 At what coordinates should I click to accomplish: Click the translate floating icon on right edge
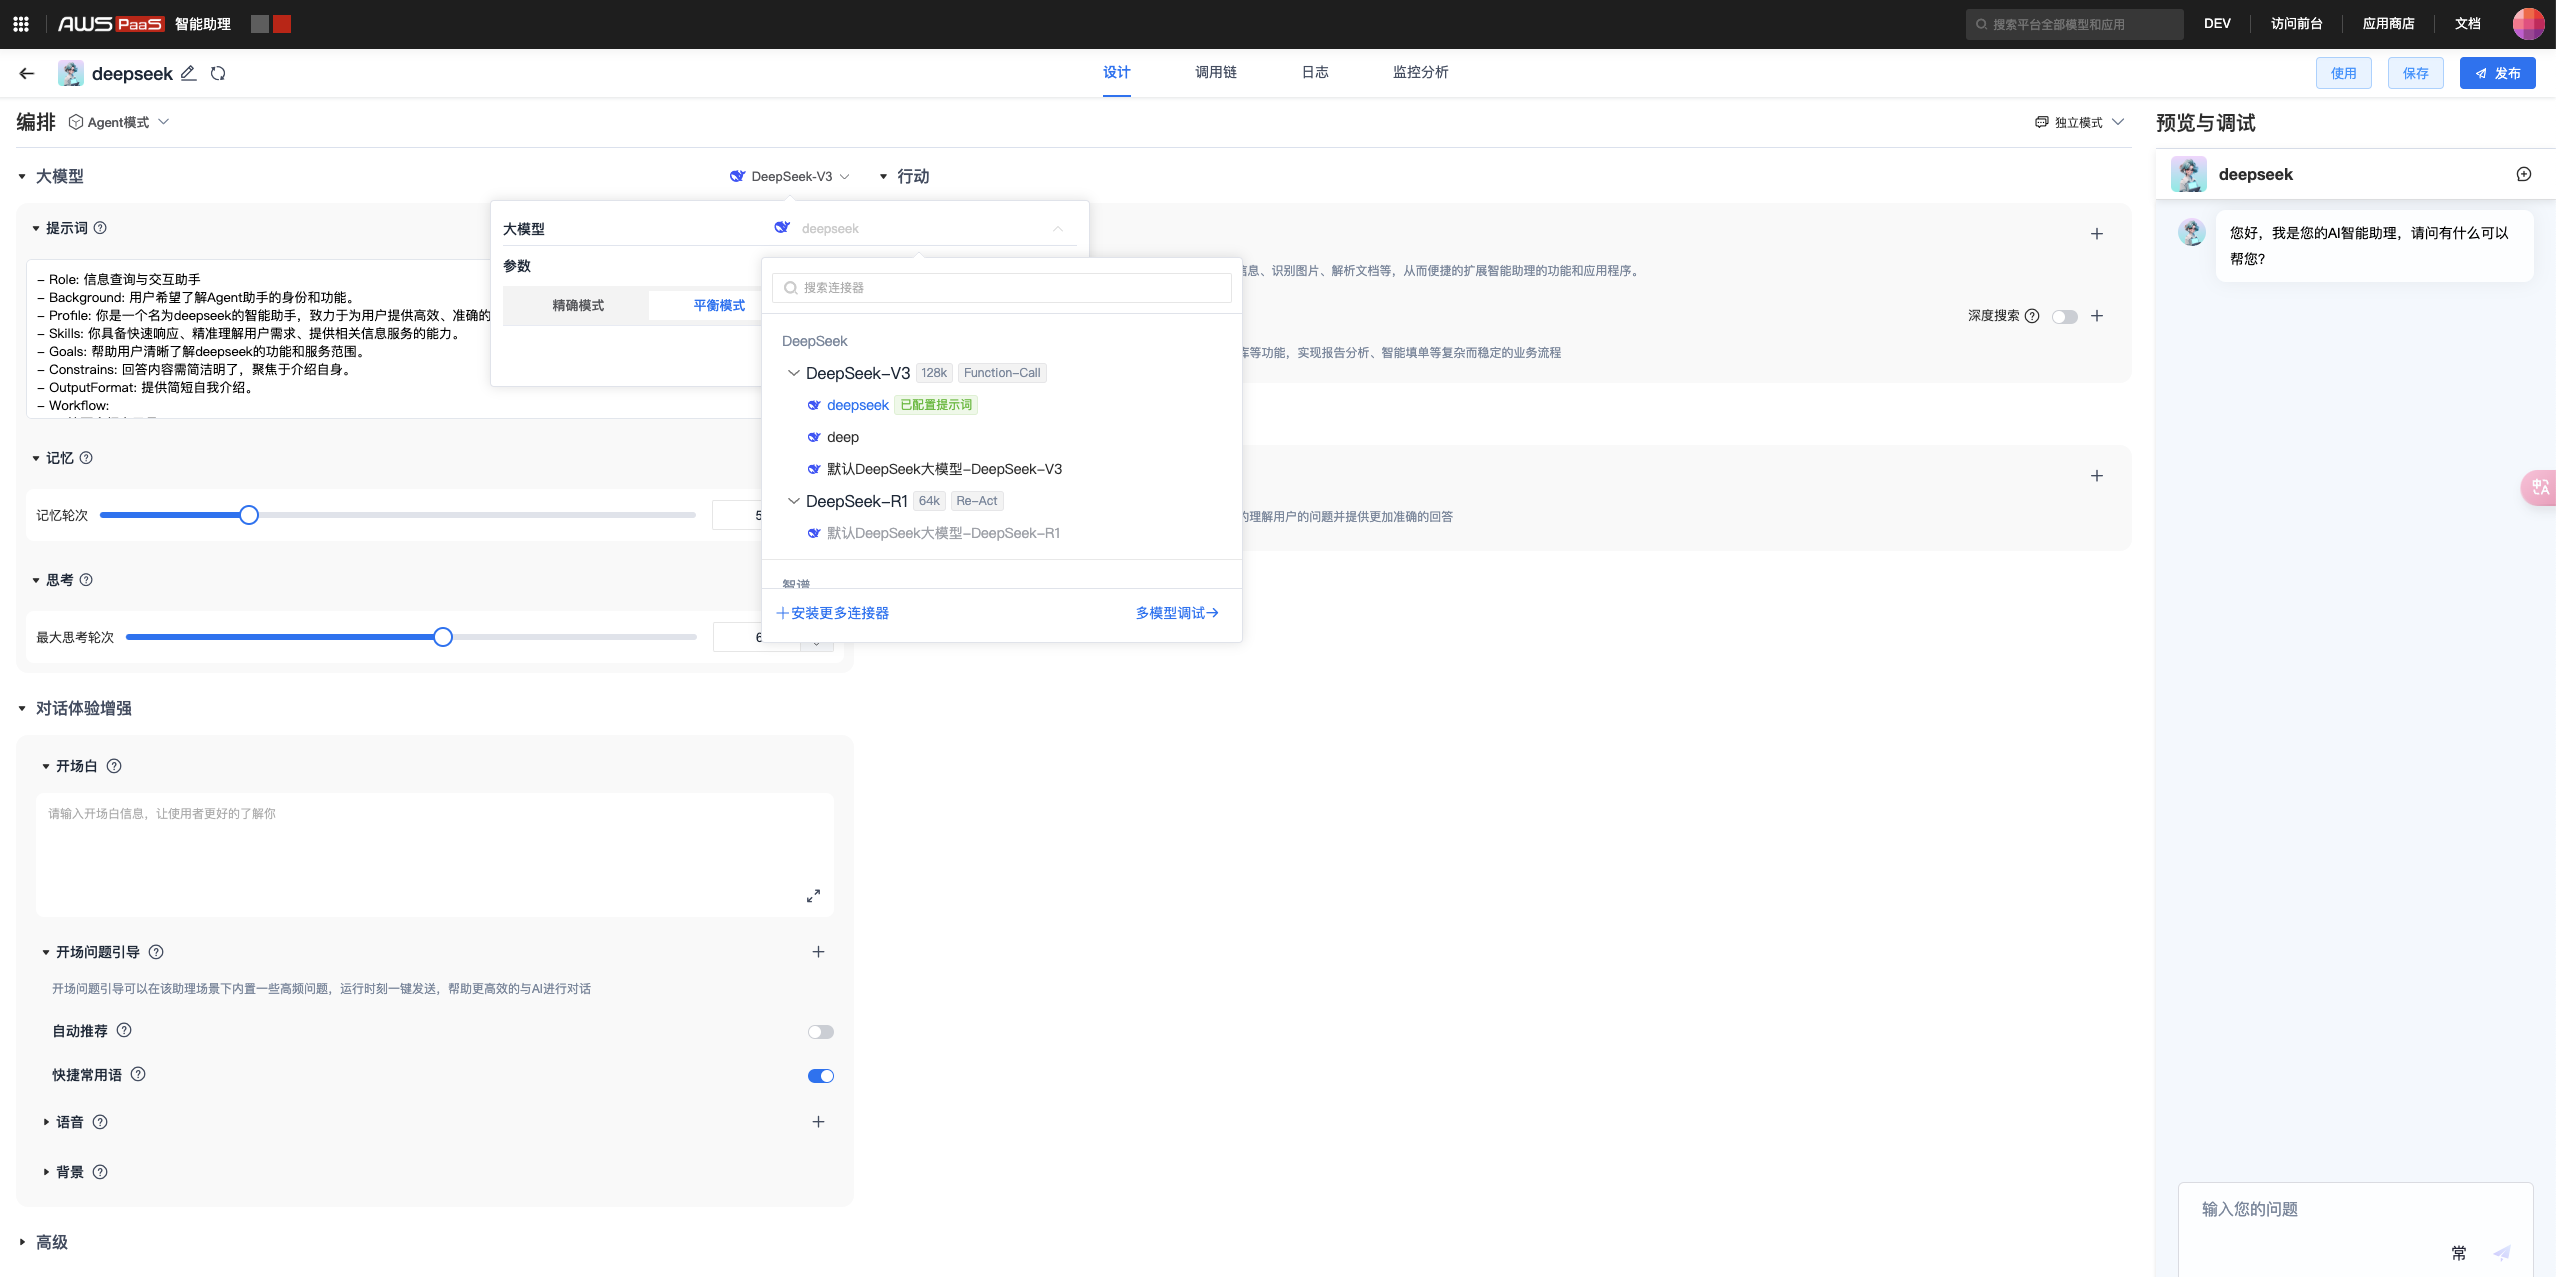pos(2540,488)
